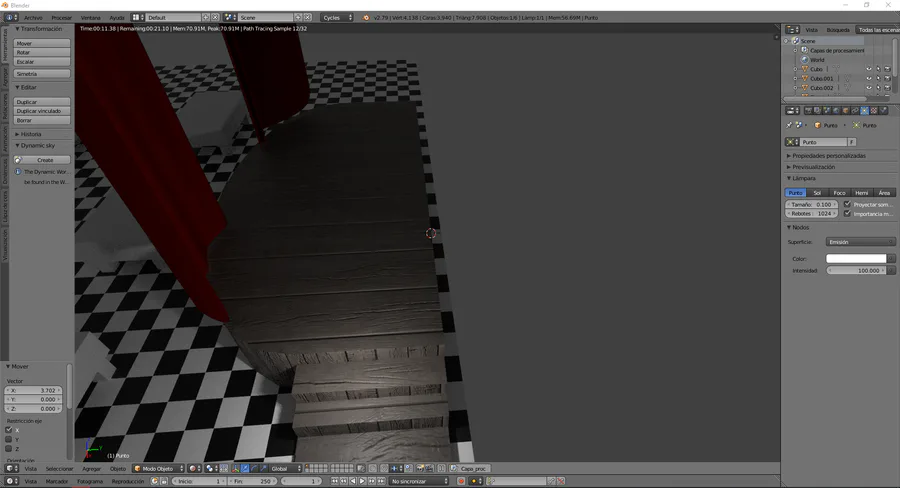The width and height of the screenshot is (900, 488).
Task: Jump to the first frame in timeline
Action: [x=334, y=481]
